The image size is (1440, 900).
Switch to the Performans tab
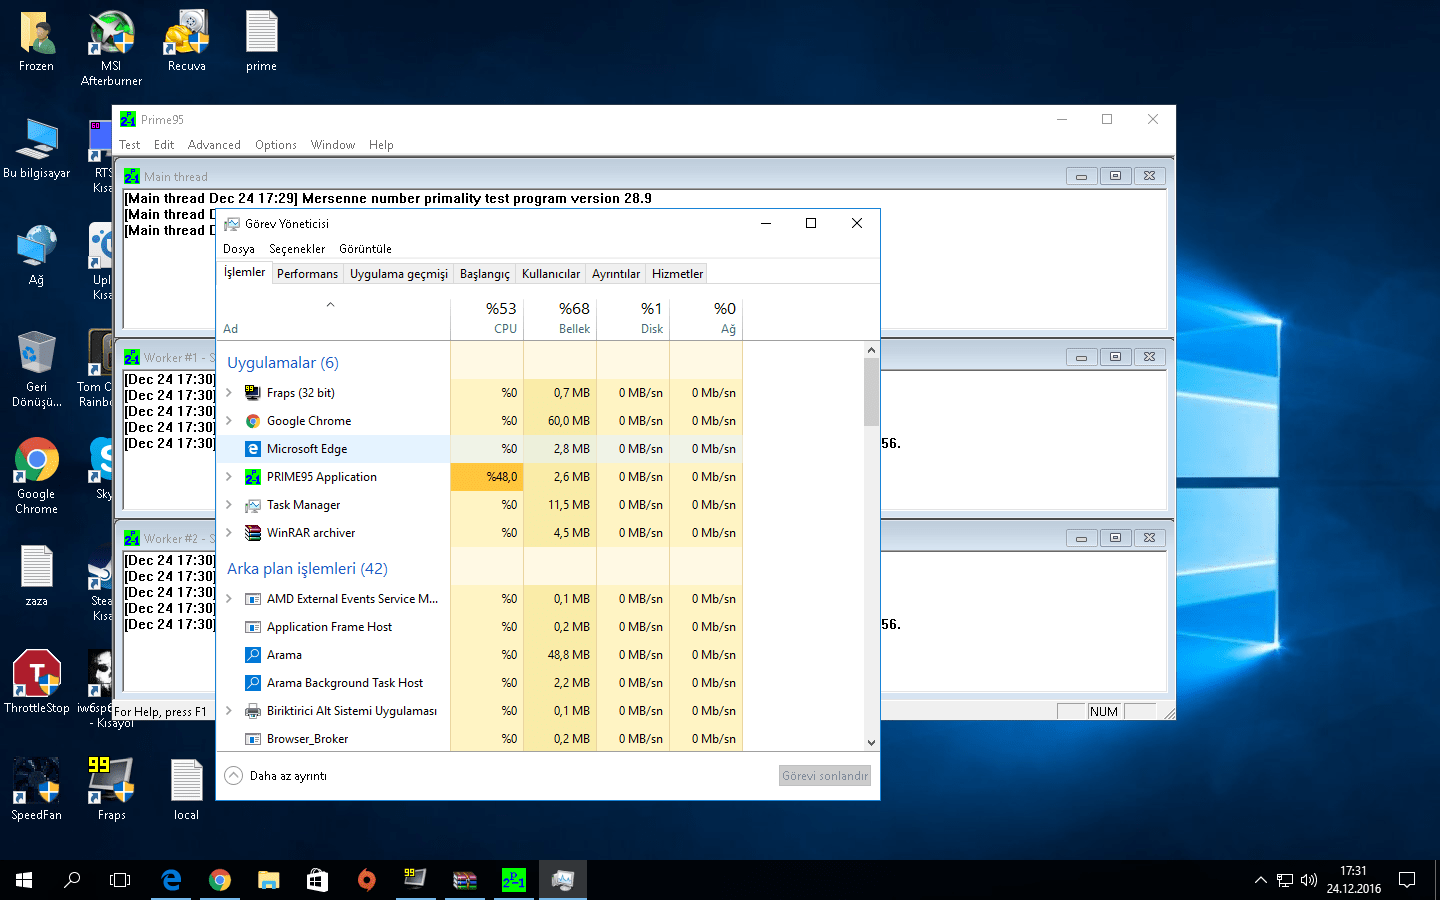pyautogui.click(x=307, y=274)
